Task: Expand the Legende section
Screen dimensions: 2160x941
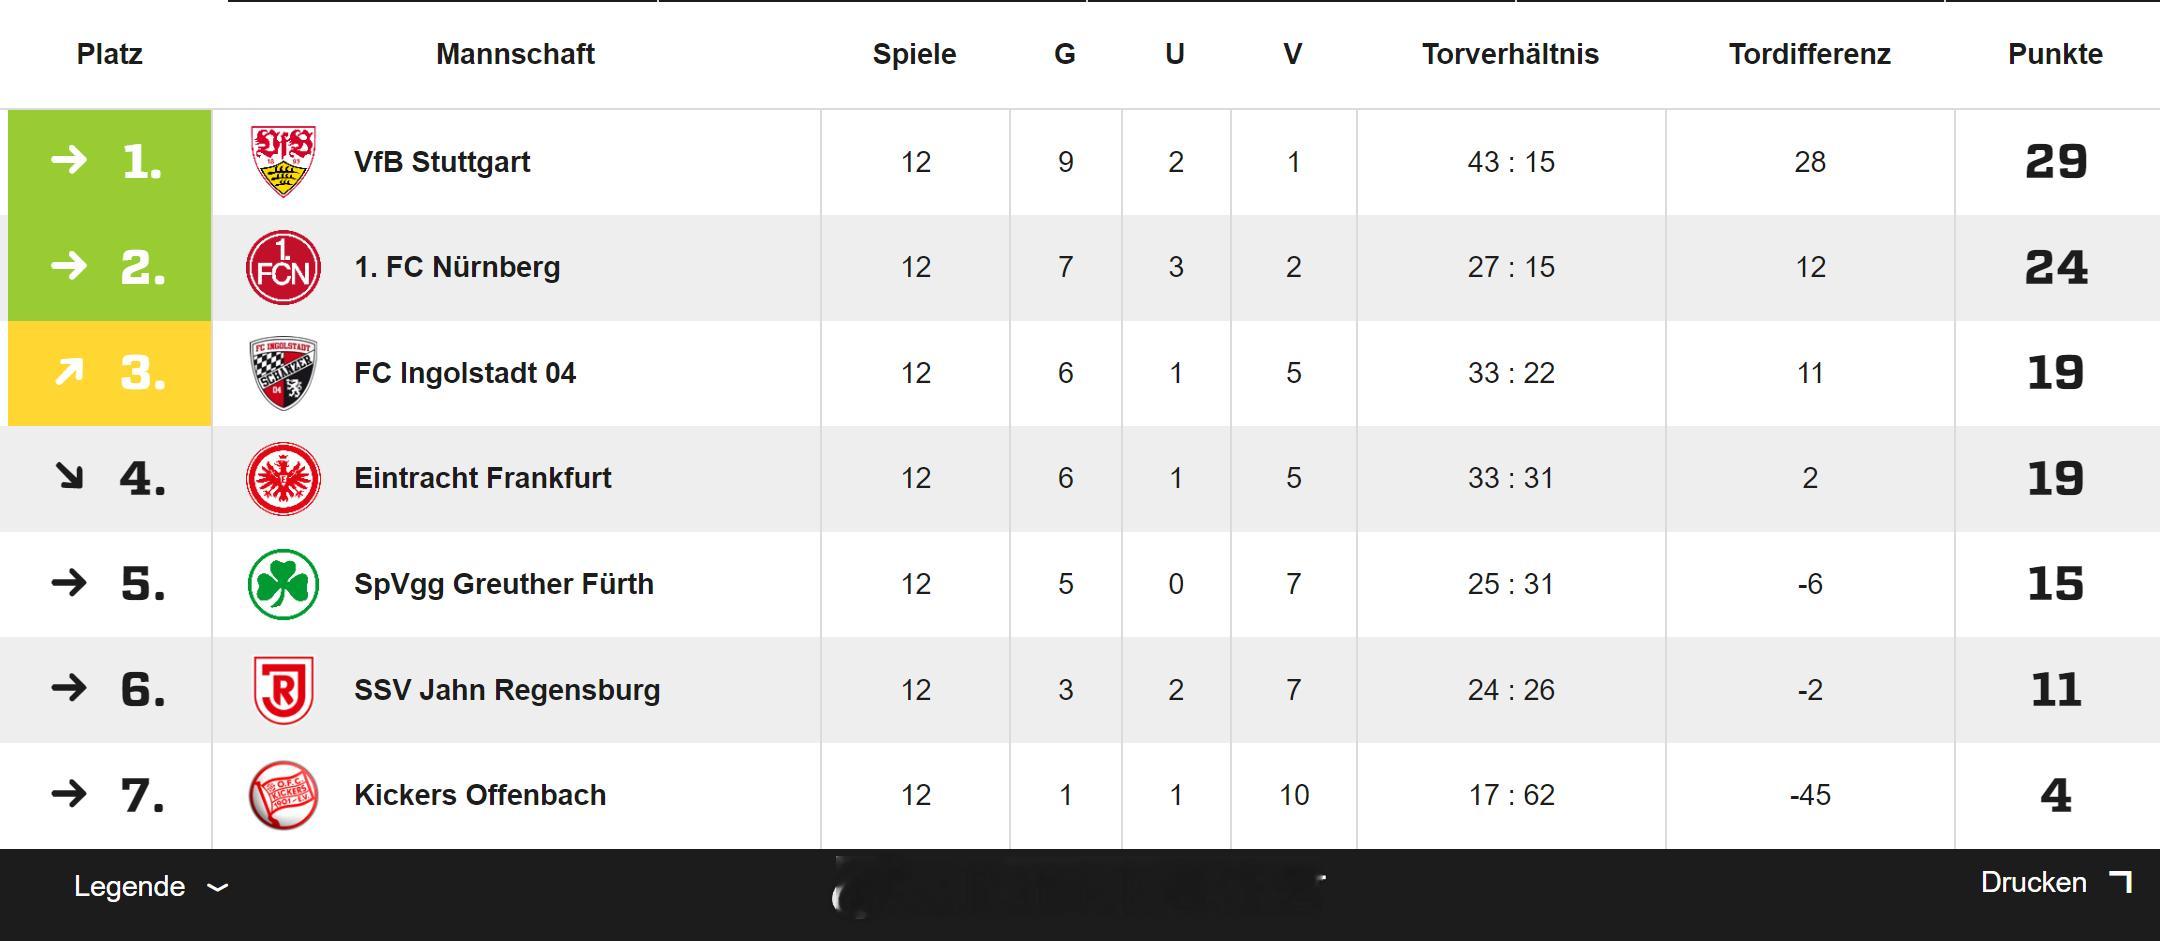Action: coord(130,886)
